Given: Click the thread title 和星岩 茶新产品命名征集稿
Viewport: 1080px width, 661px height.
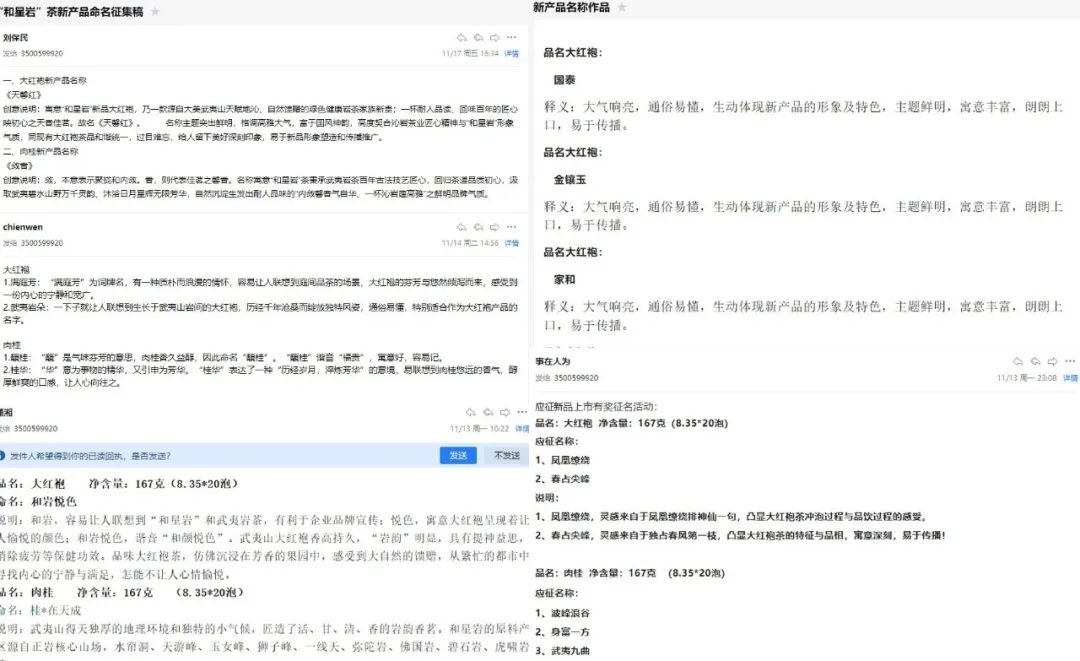Looking at the screenshot, I should [72, 12].
